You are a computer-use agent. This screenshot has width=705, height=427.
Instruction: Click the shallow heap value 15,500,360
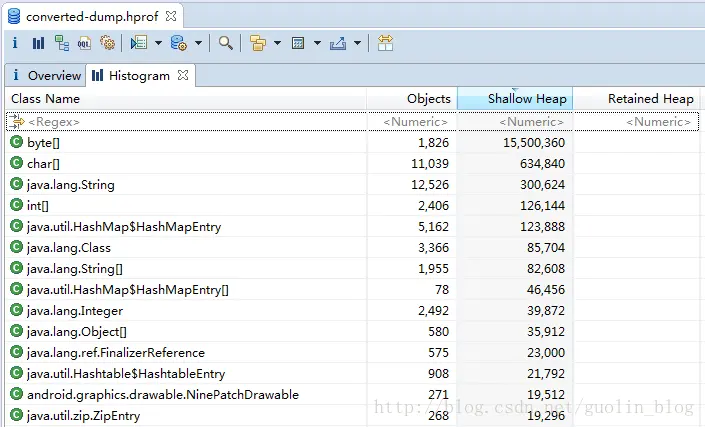point(534,143)
